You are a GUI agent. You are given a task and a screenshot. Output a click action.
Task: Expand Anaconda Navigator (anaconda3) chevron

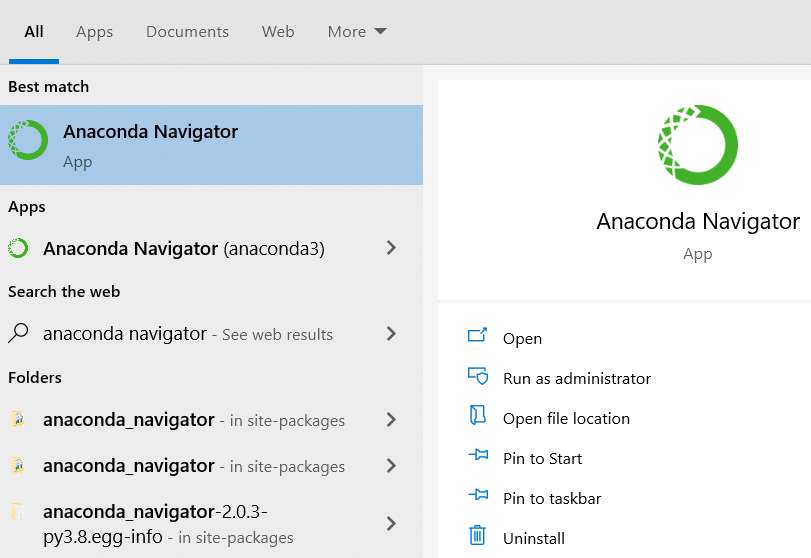[391, 248]
